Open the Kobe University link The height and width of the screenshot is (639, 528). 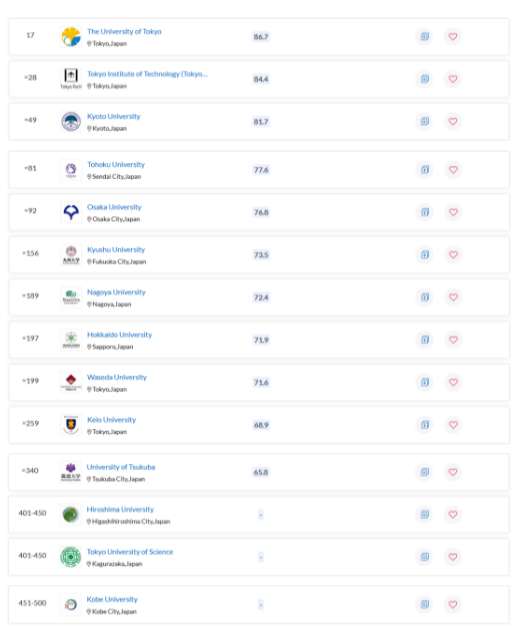pyautogui.click(x=112, y=599)
